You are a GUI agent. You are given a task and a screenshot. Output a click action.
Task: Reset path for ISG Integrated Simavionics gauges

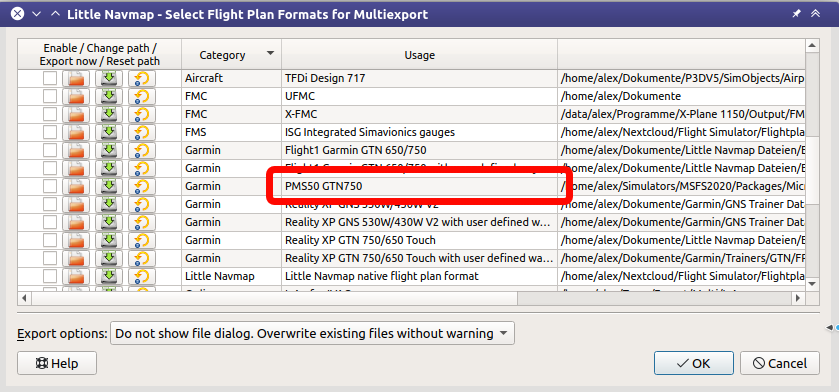pyautogui.click(x=142, y=132)
